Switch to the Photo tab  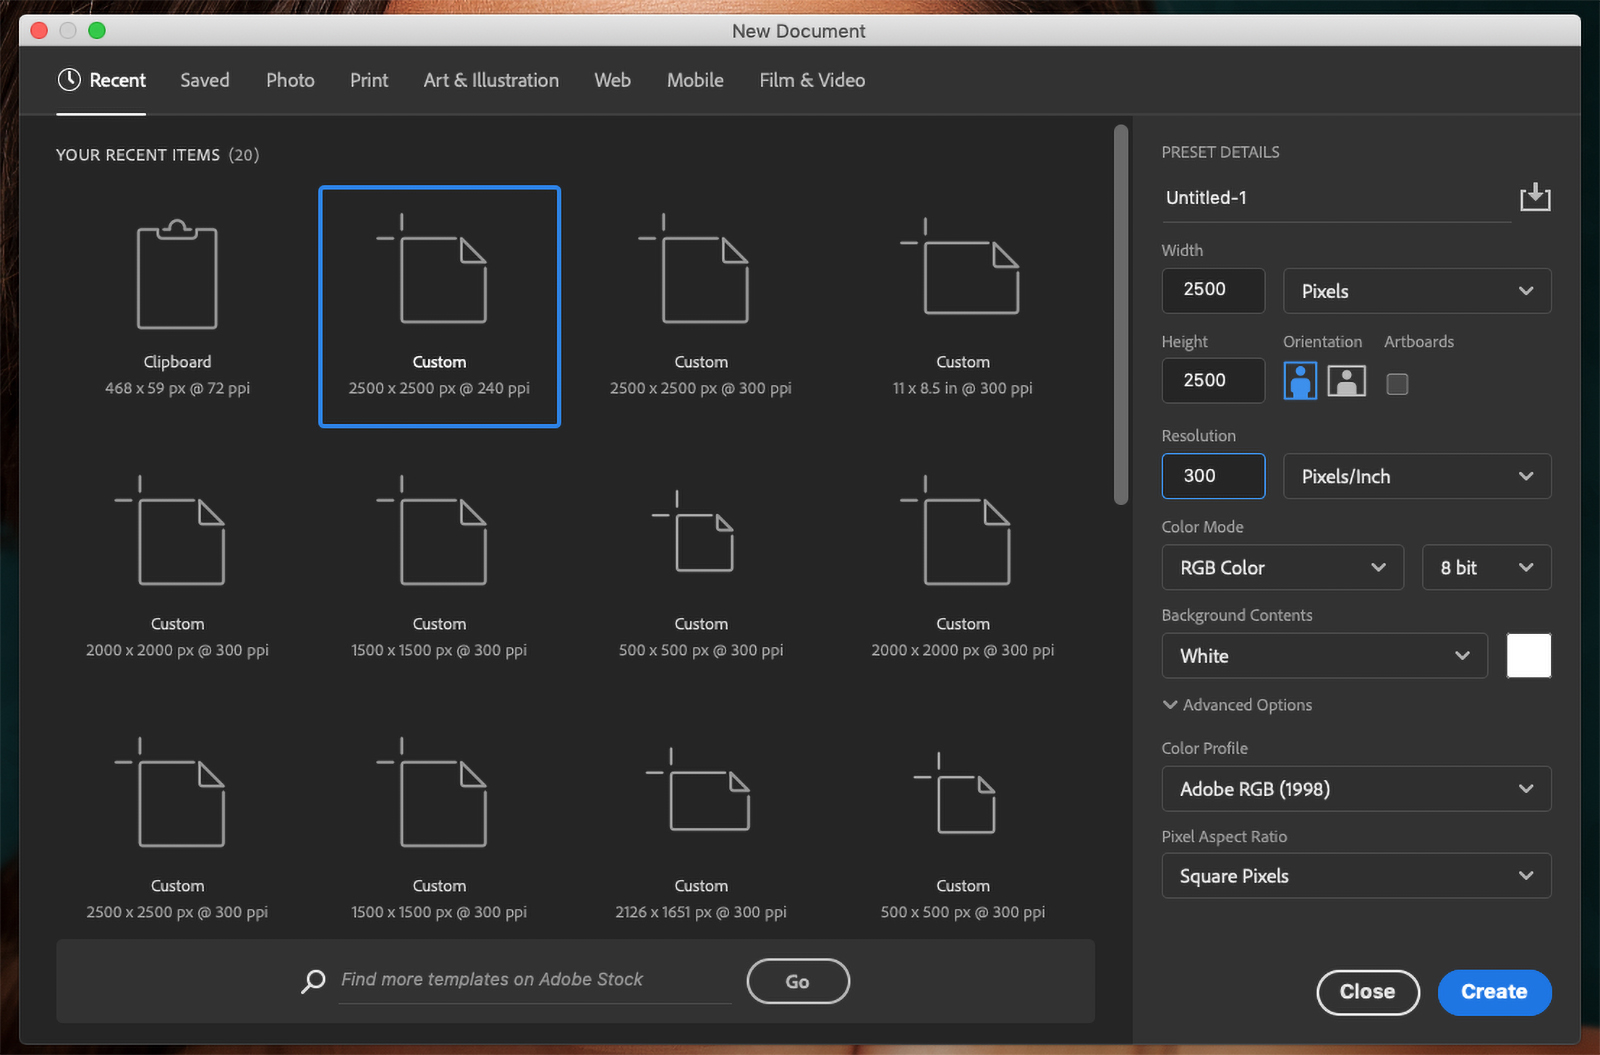[290, 80]
